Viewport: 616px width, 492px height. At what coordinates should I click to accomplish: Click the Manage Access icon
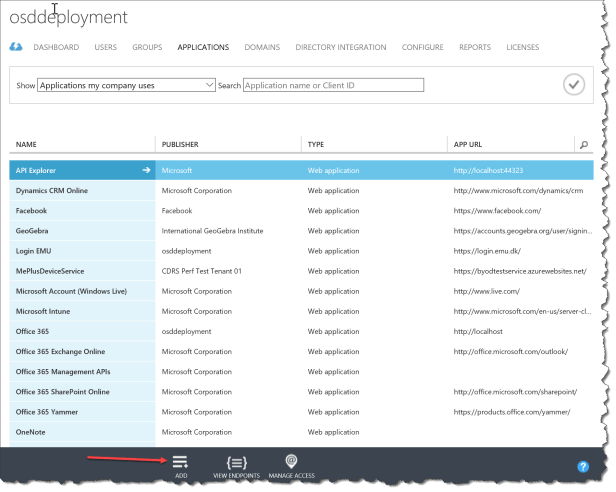coord(291,461)
